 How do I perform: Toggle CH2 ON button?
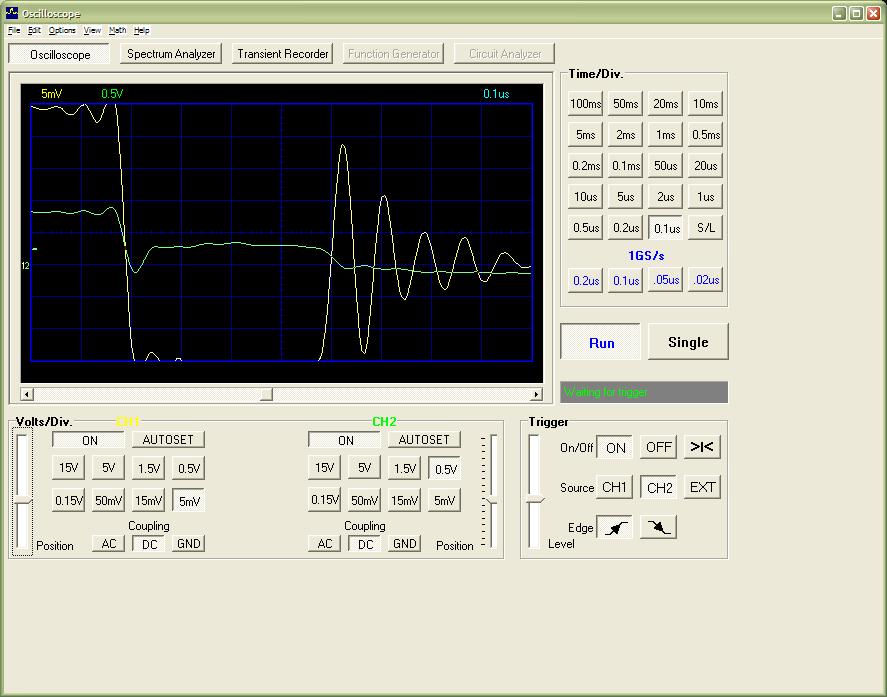[x=345, y=440]
